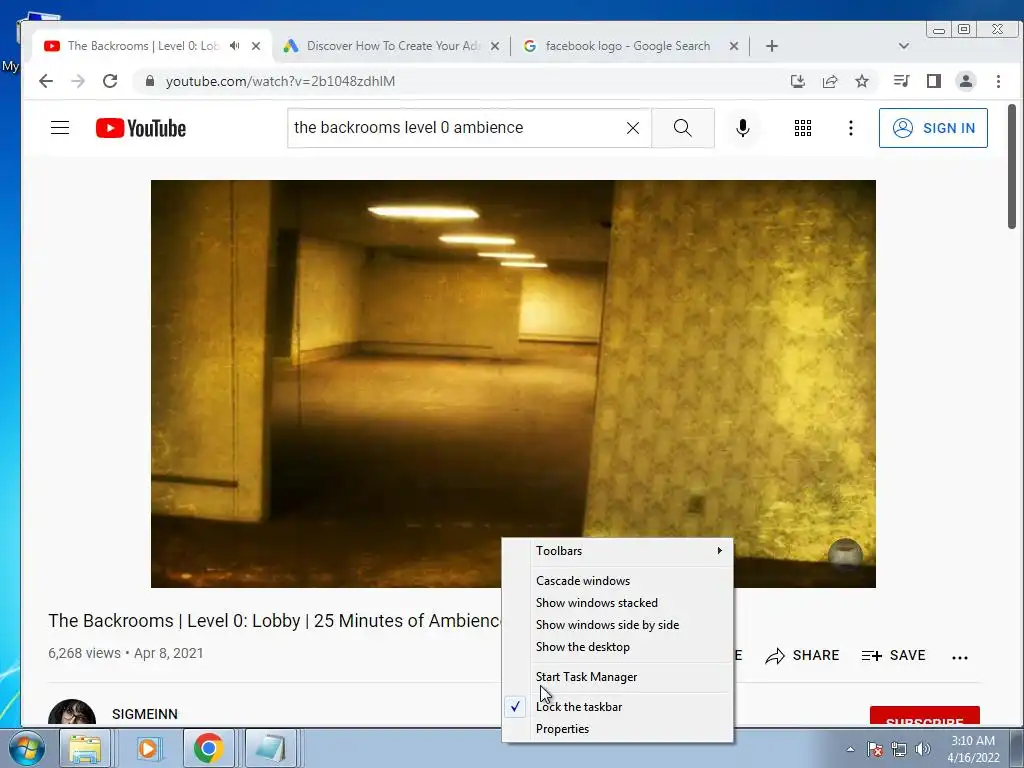
Task: Click the page vertical scrollbar thumb
Action: pyautogui.click(x=1012, y=167)
